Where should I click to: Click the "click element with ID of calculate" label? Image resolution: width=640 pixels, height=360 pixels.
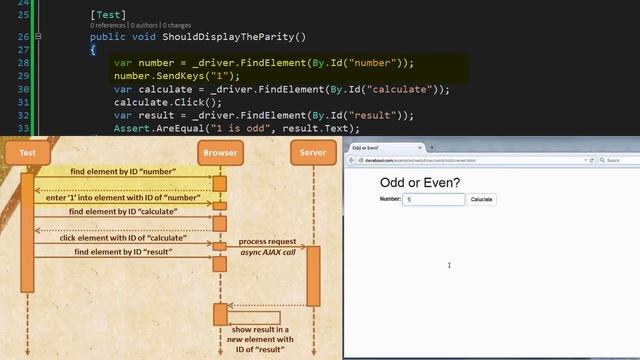(x=123, y=238)
